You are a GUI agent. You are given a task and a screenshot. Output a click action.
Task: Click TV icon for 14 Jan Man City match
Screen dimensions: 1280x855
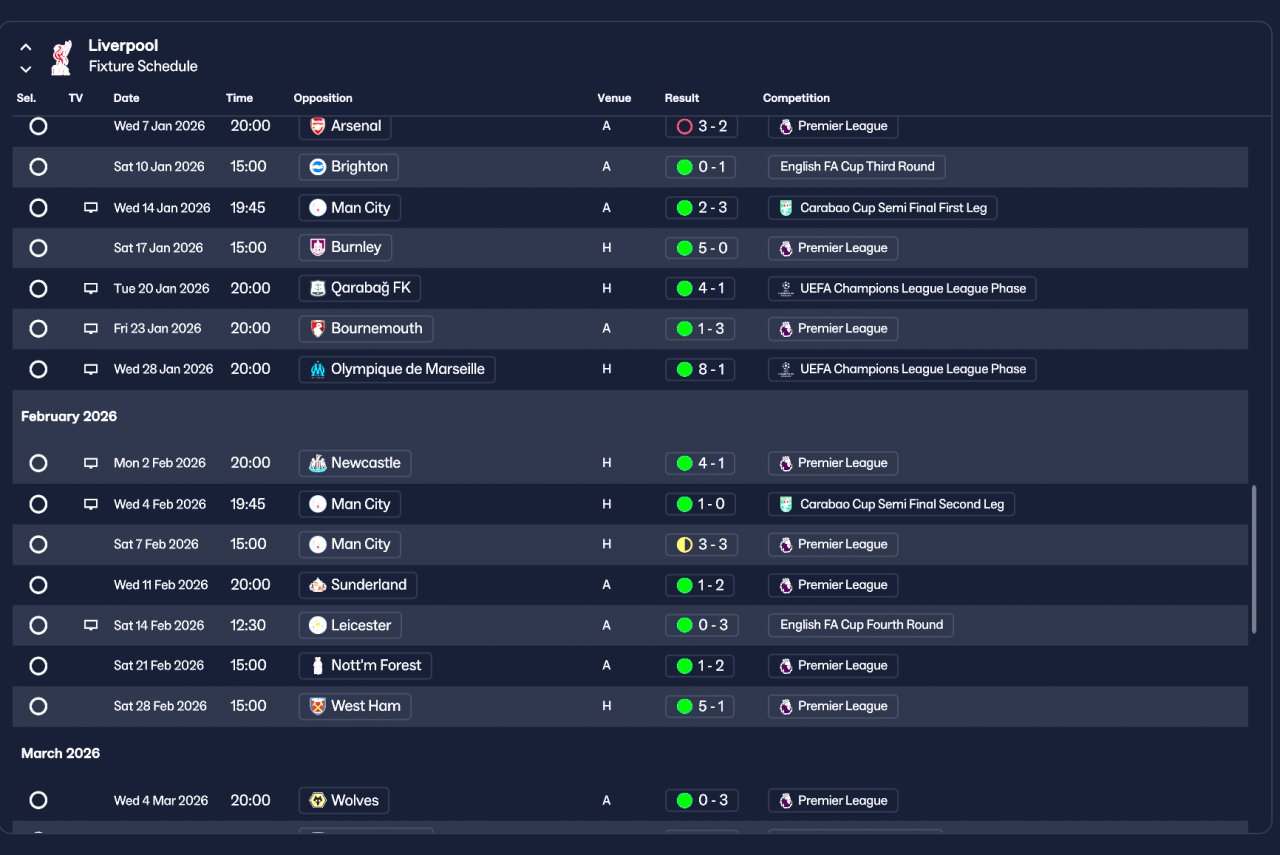coord(91,208)
